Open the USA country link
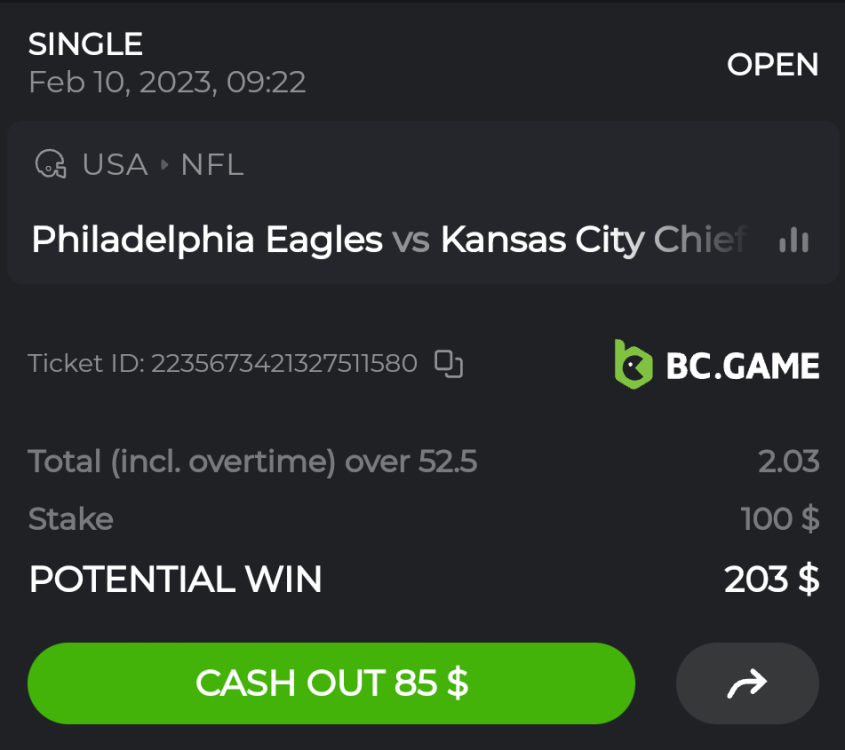 (x=114, y=165)
